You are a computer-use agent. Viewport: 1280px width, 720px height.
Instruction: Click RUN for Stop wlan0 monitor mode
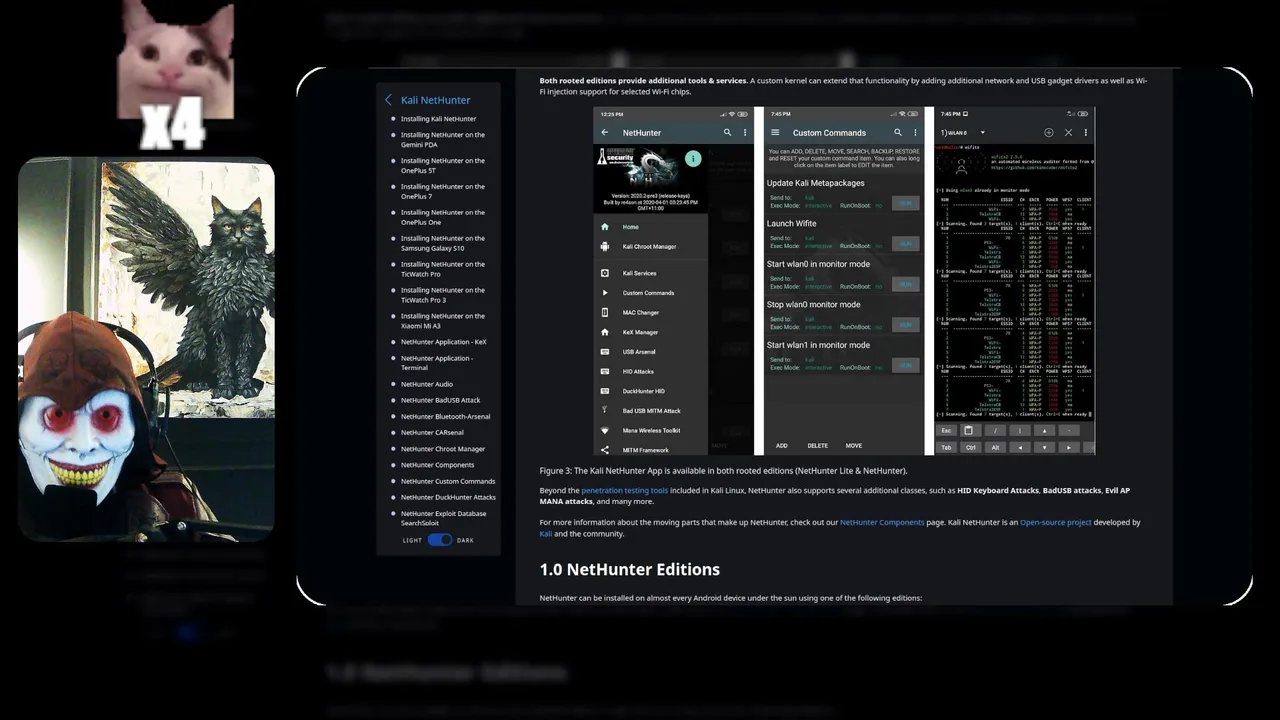pyautogui.click(x=905, y=324)
